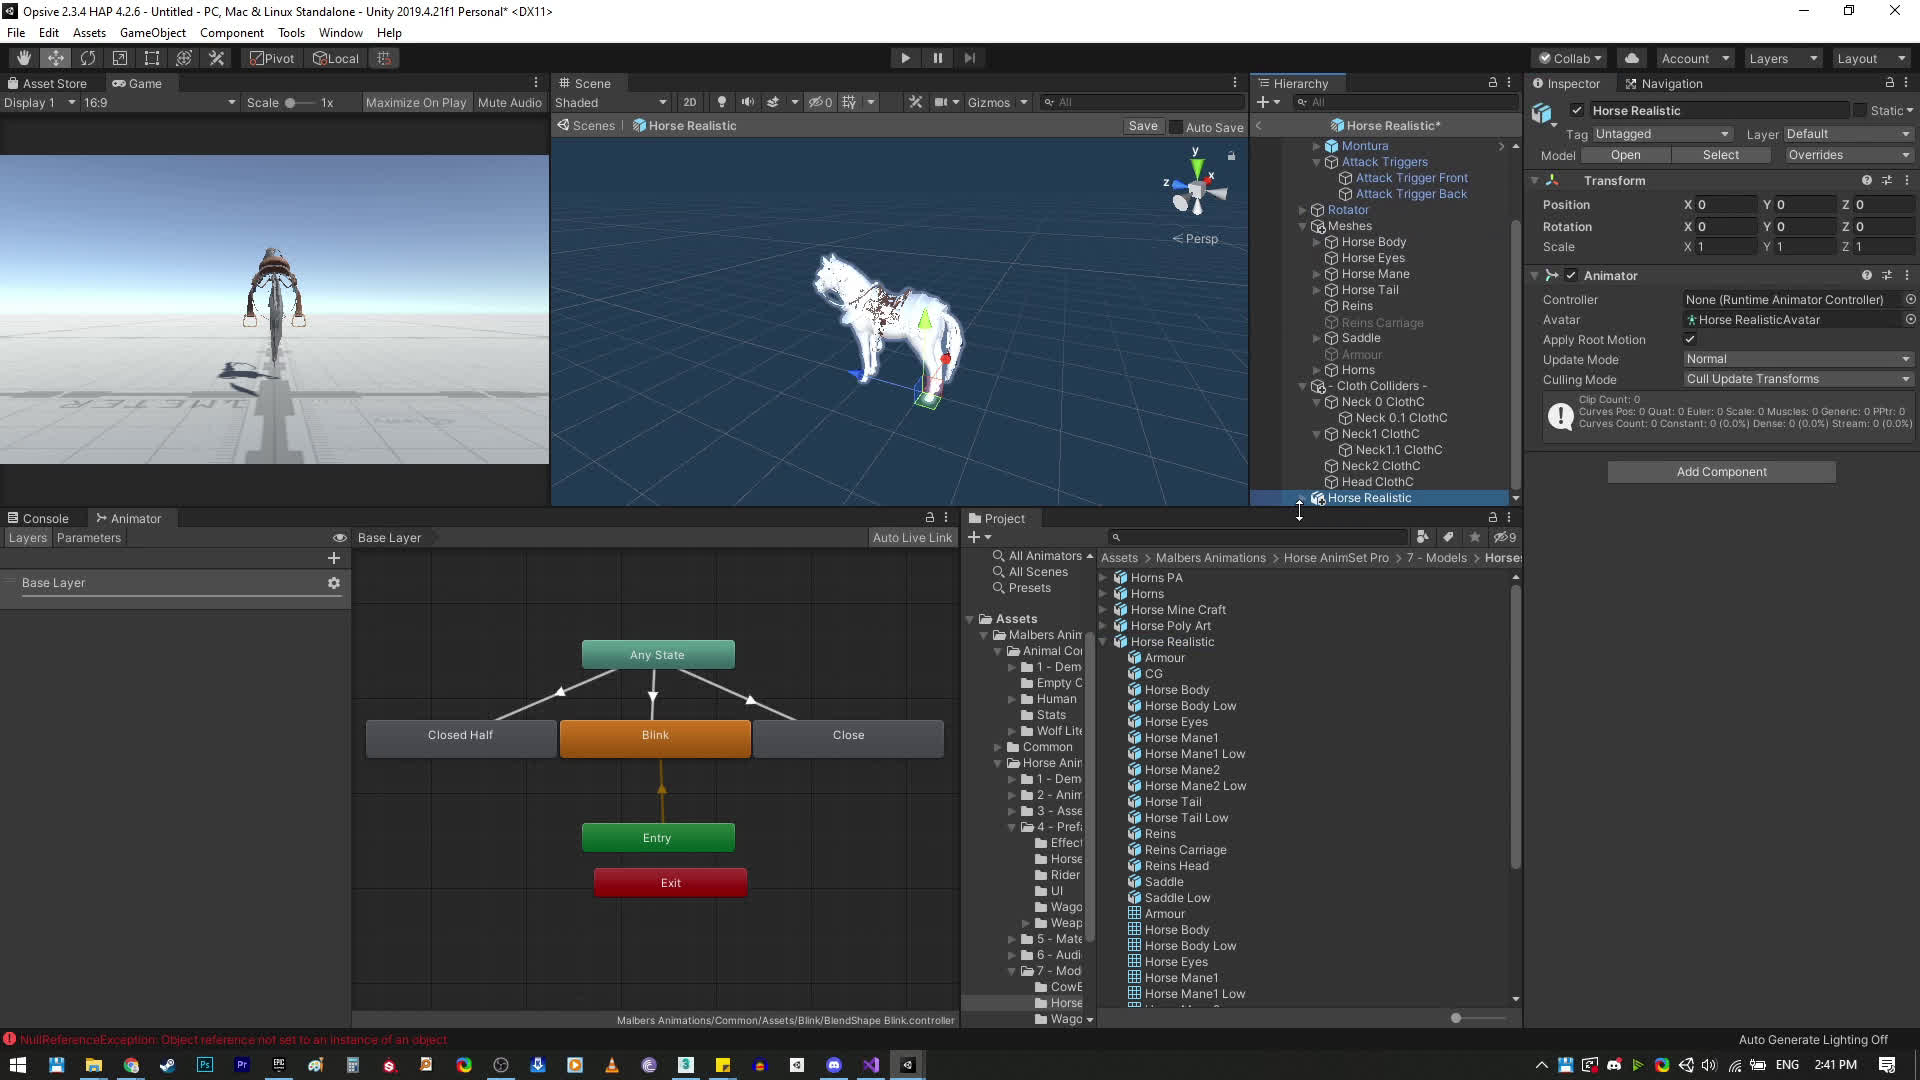Add a new animator layer with plus
This screenshot has height=1080, width=1920.
click(x=334, y=558)
